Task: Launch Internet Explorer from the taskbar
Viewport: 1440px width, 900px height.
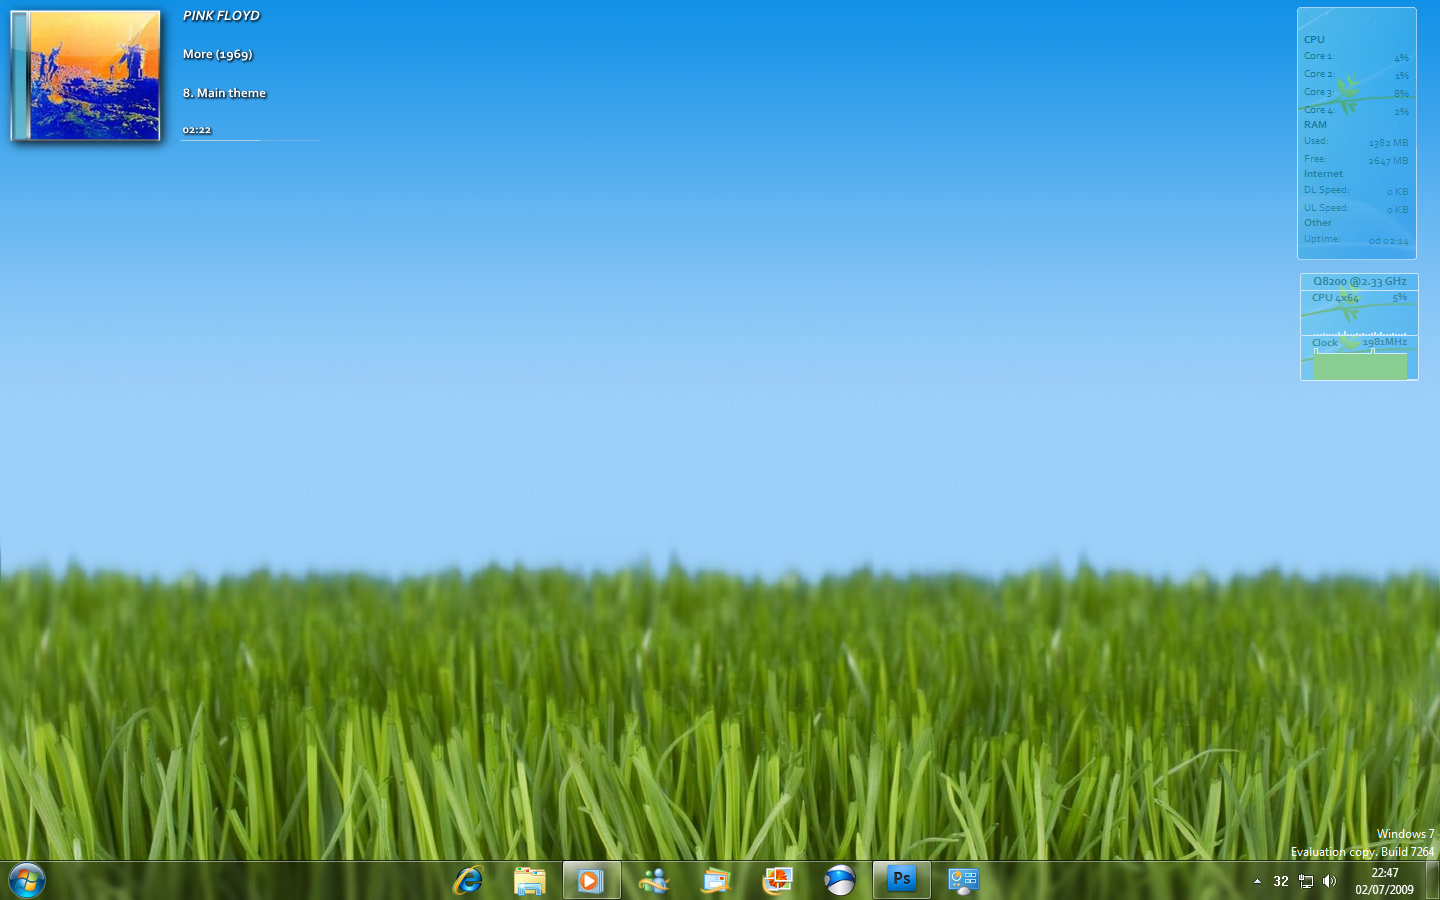Action: click(468, 880)
